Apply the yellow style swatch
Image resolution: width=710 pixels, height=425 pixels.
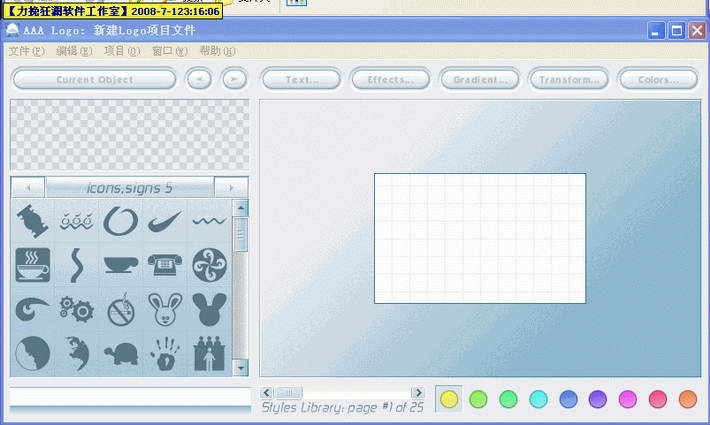pyautogui.click(x=449, y=399)
